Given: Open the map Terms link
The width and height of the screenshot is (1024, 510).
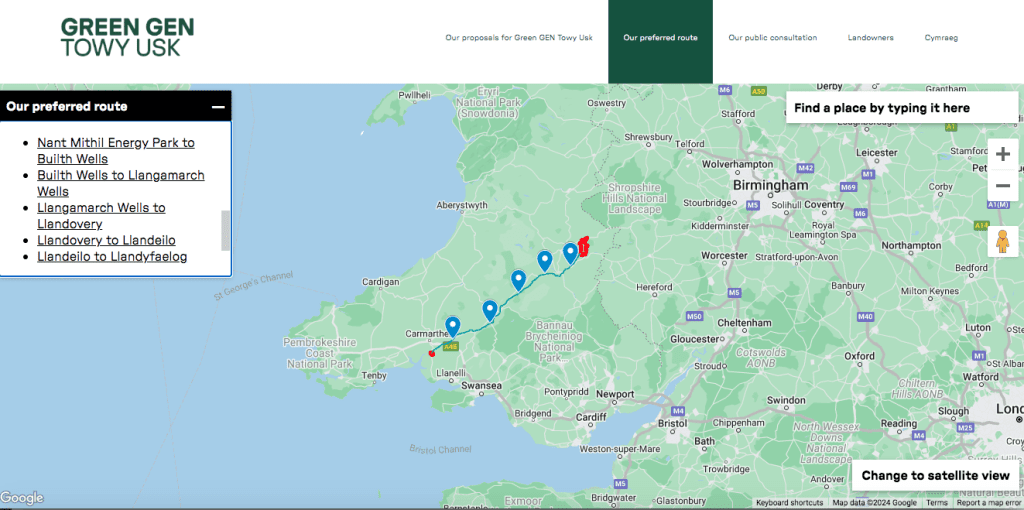Looking at the screenshot, I should click(936, 503).
